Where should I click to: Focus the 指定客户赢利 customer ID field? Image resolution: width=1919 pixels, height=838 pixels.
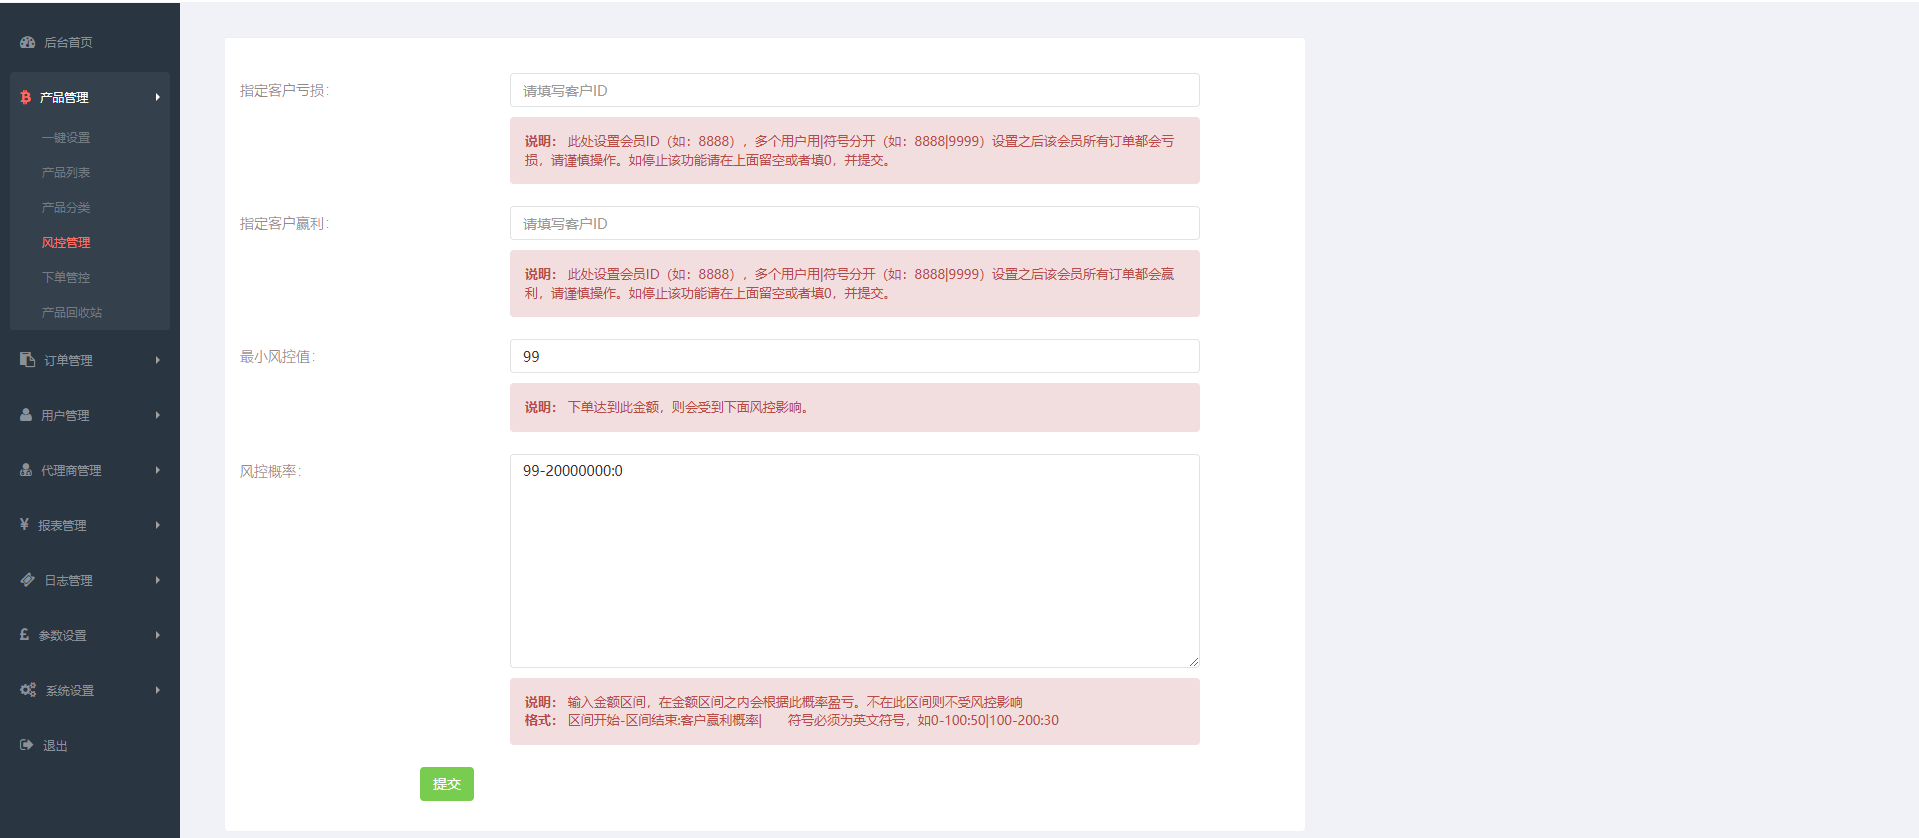pos(855,223)
